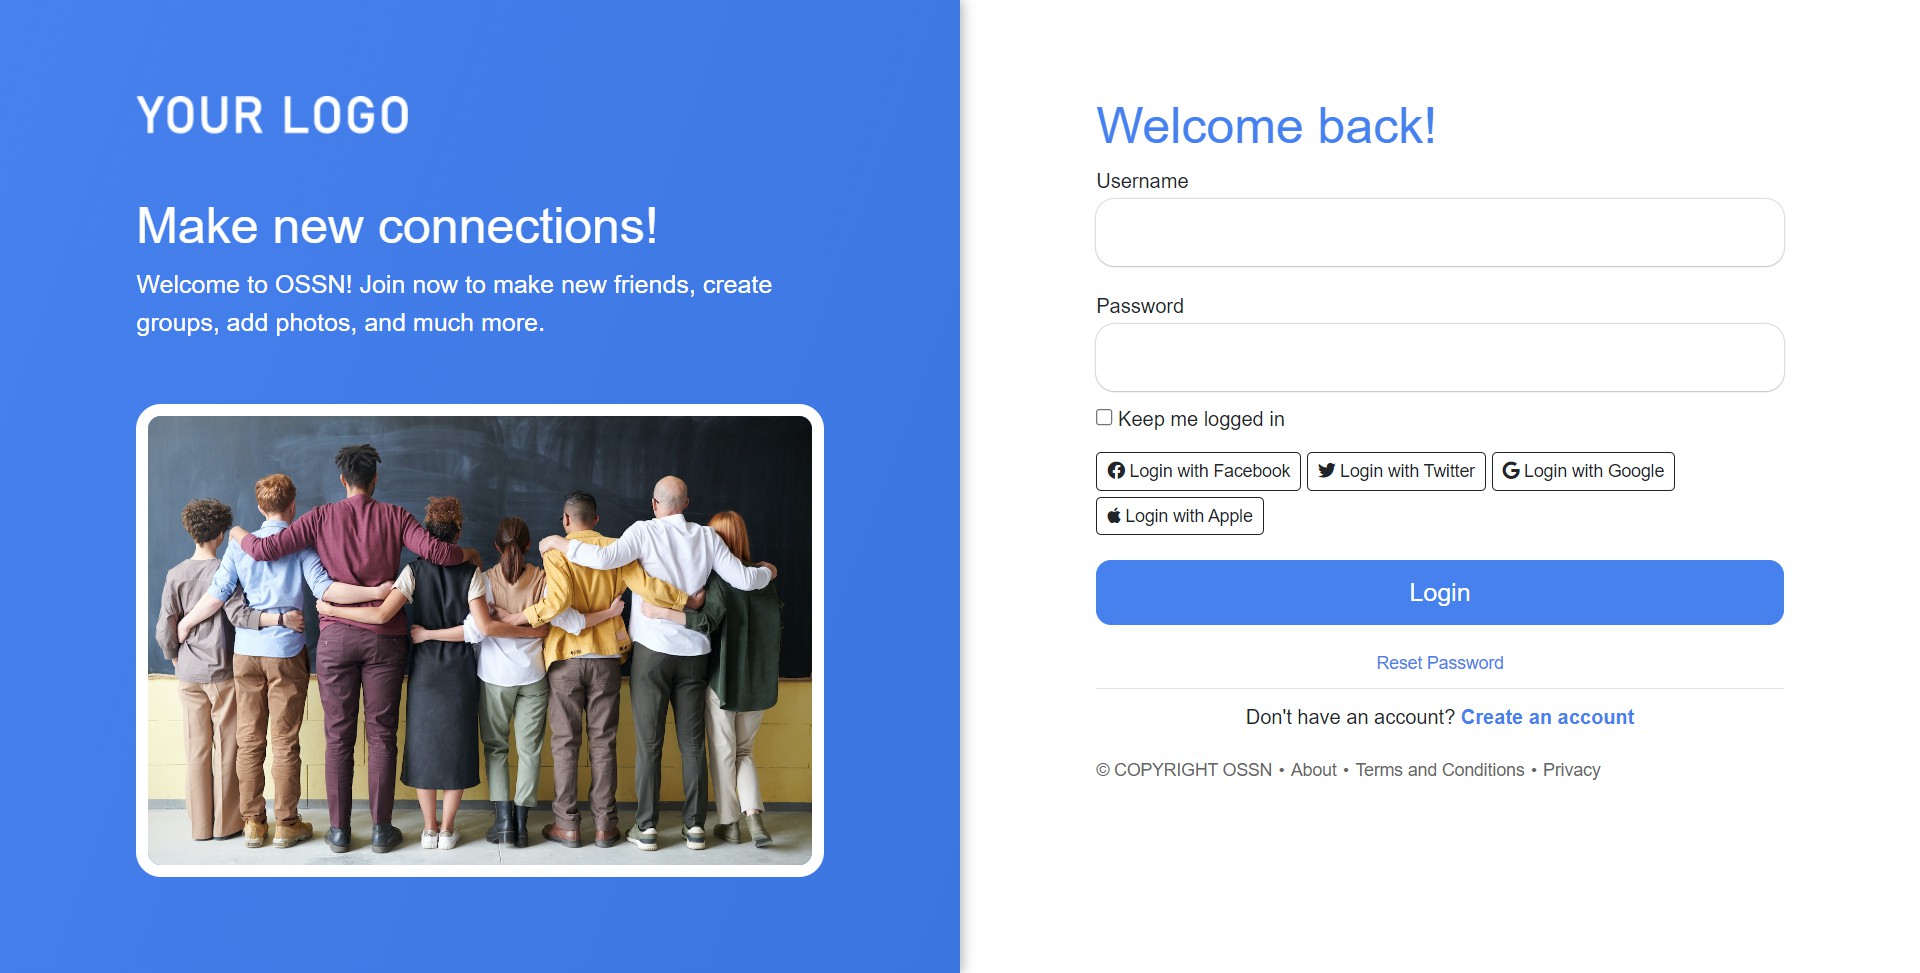Select Login with Twitter text

click(x=1407, y=471)
